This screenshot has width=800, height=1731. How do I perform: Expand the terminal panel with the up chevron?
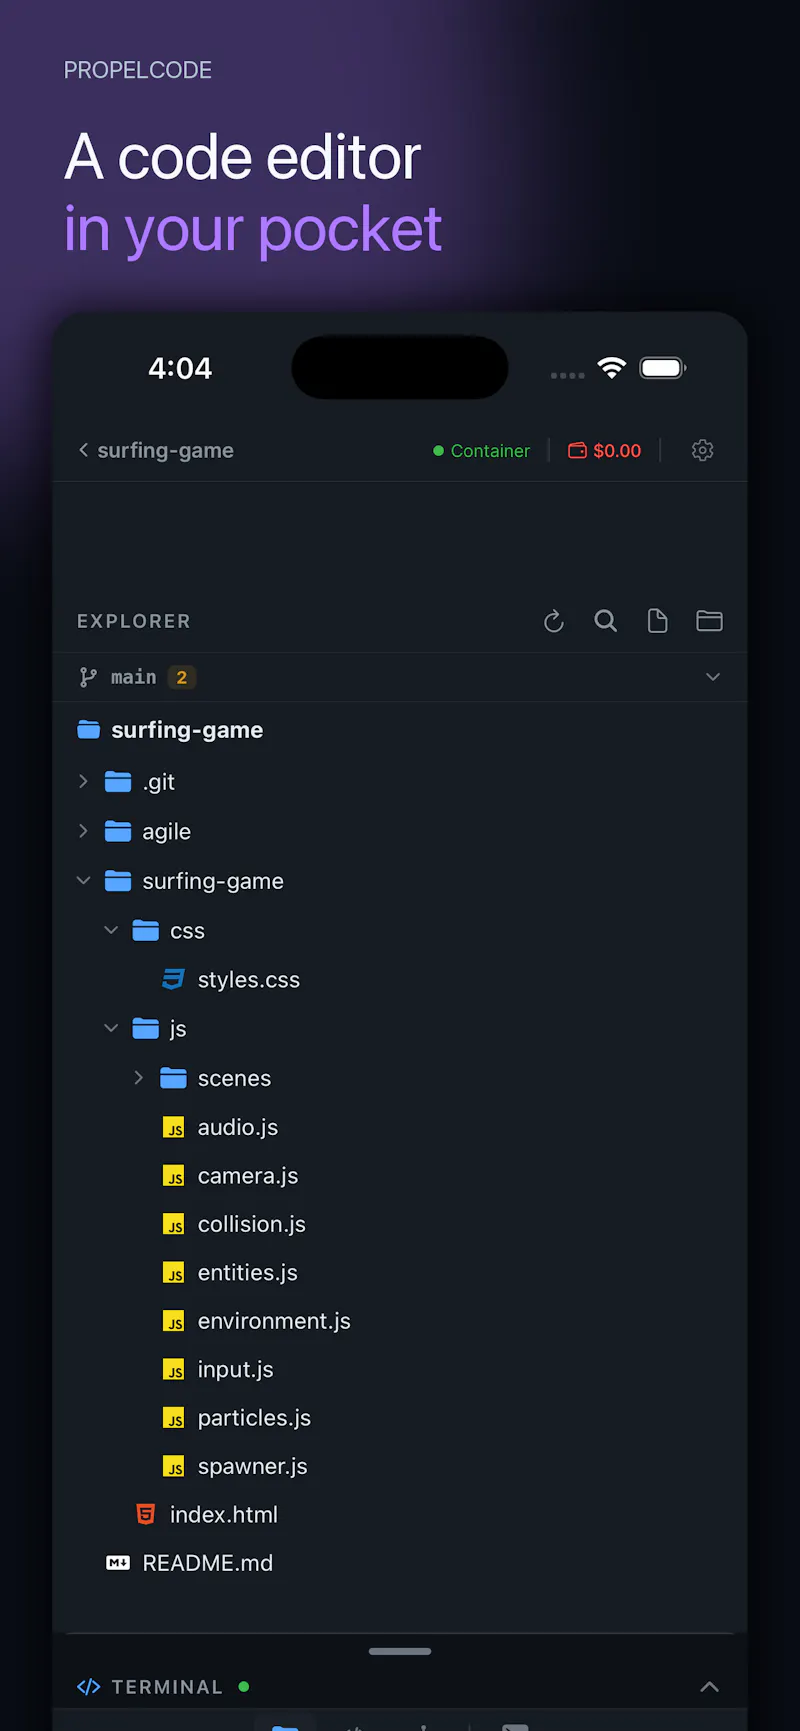click(709, 1687)
